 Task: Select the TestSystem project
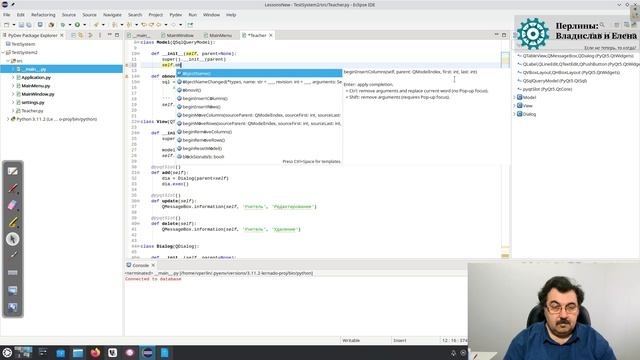tap(23, 44)
